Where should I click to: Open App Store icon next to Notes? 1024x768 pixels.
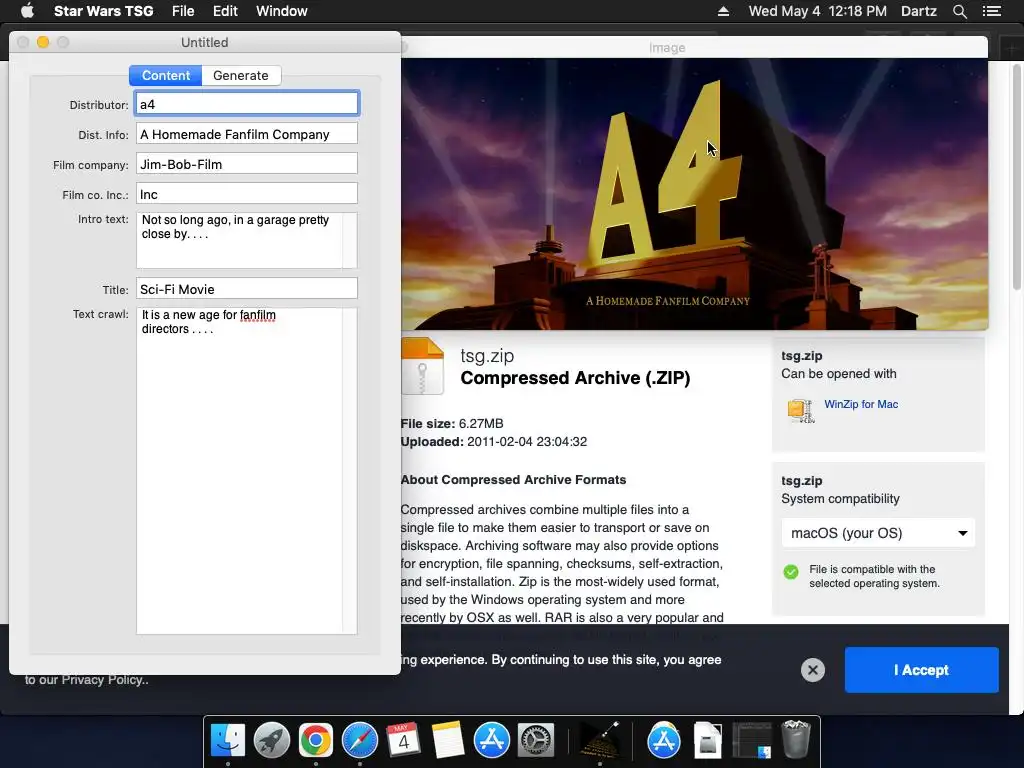tap(491, 741)
